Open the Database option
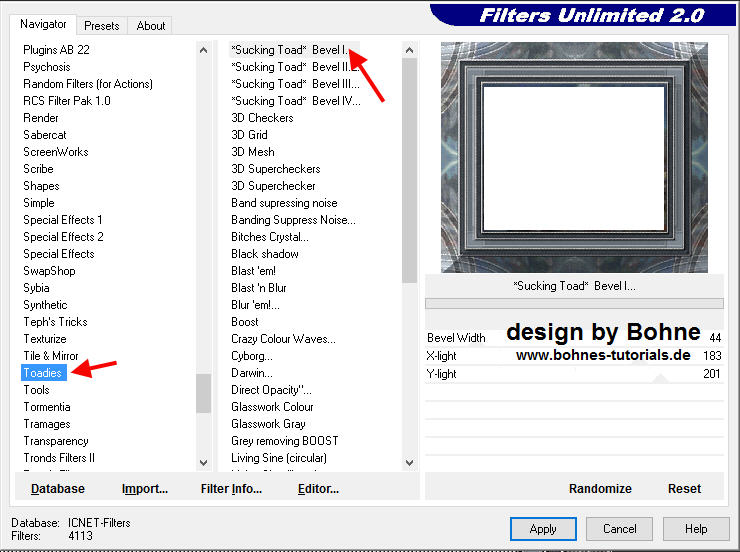740x552 pixels. click(x=58, y=489)
